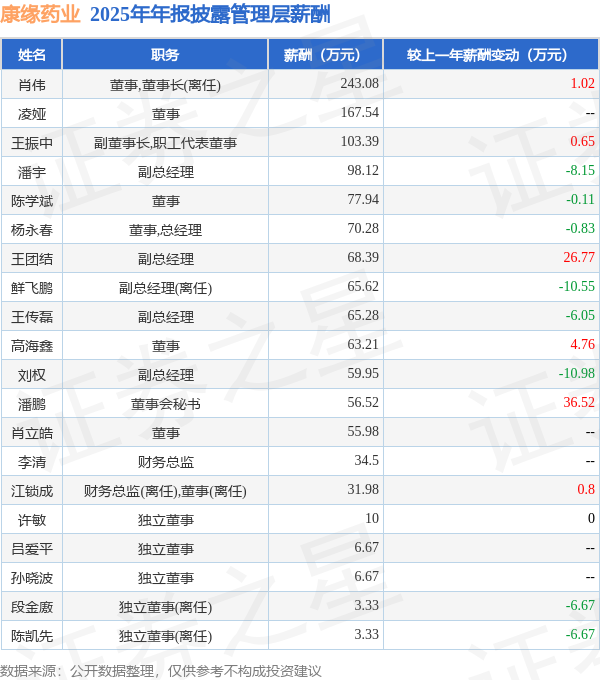Image resolution: width=600 pixels, height=680 pixels.
Task: Click the heading 2025年年报披露管理层薪酬
Action: pyautogui.click(x=210, y=14)
